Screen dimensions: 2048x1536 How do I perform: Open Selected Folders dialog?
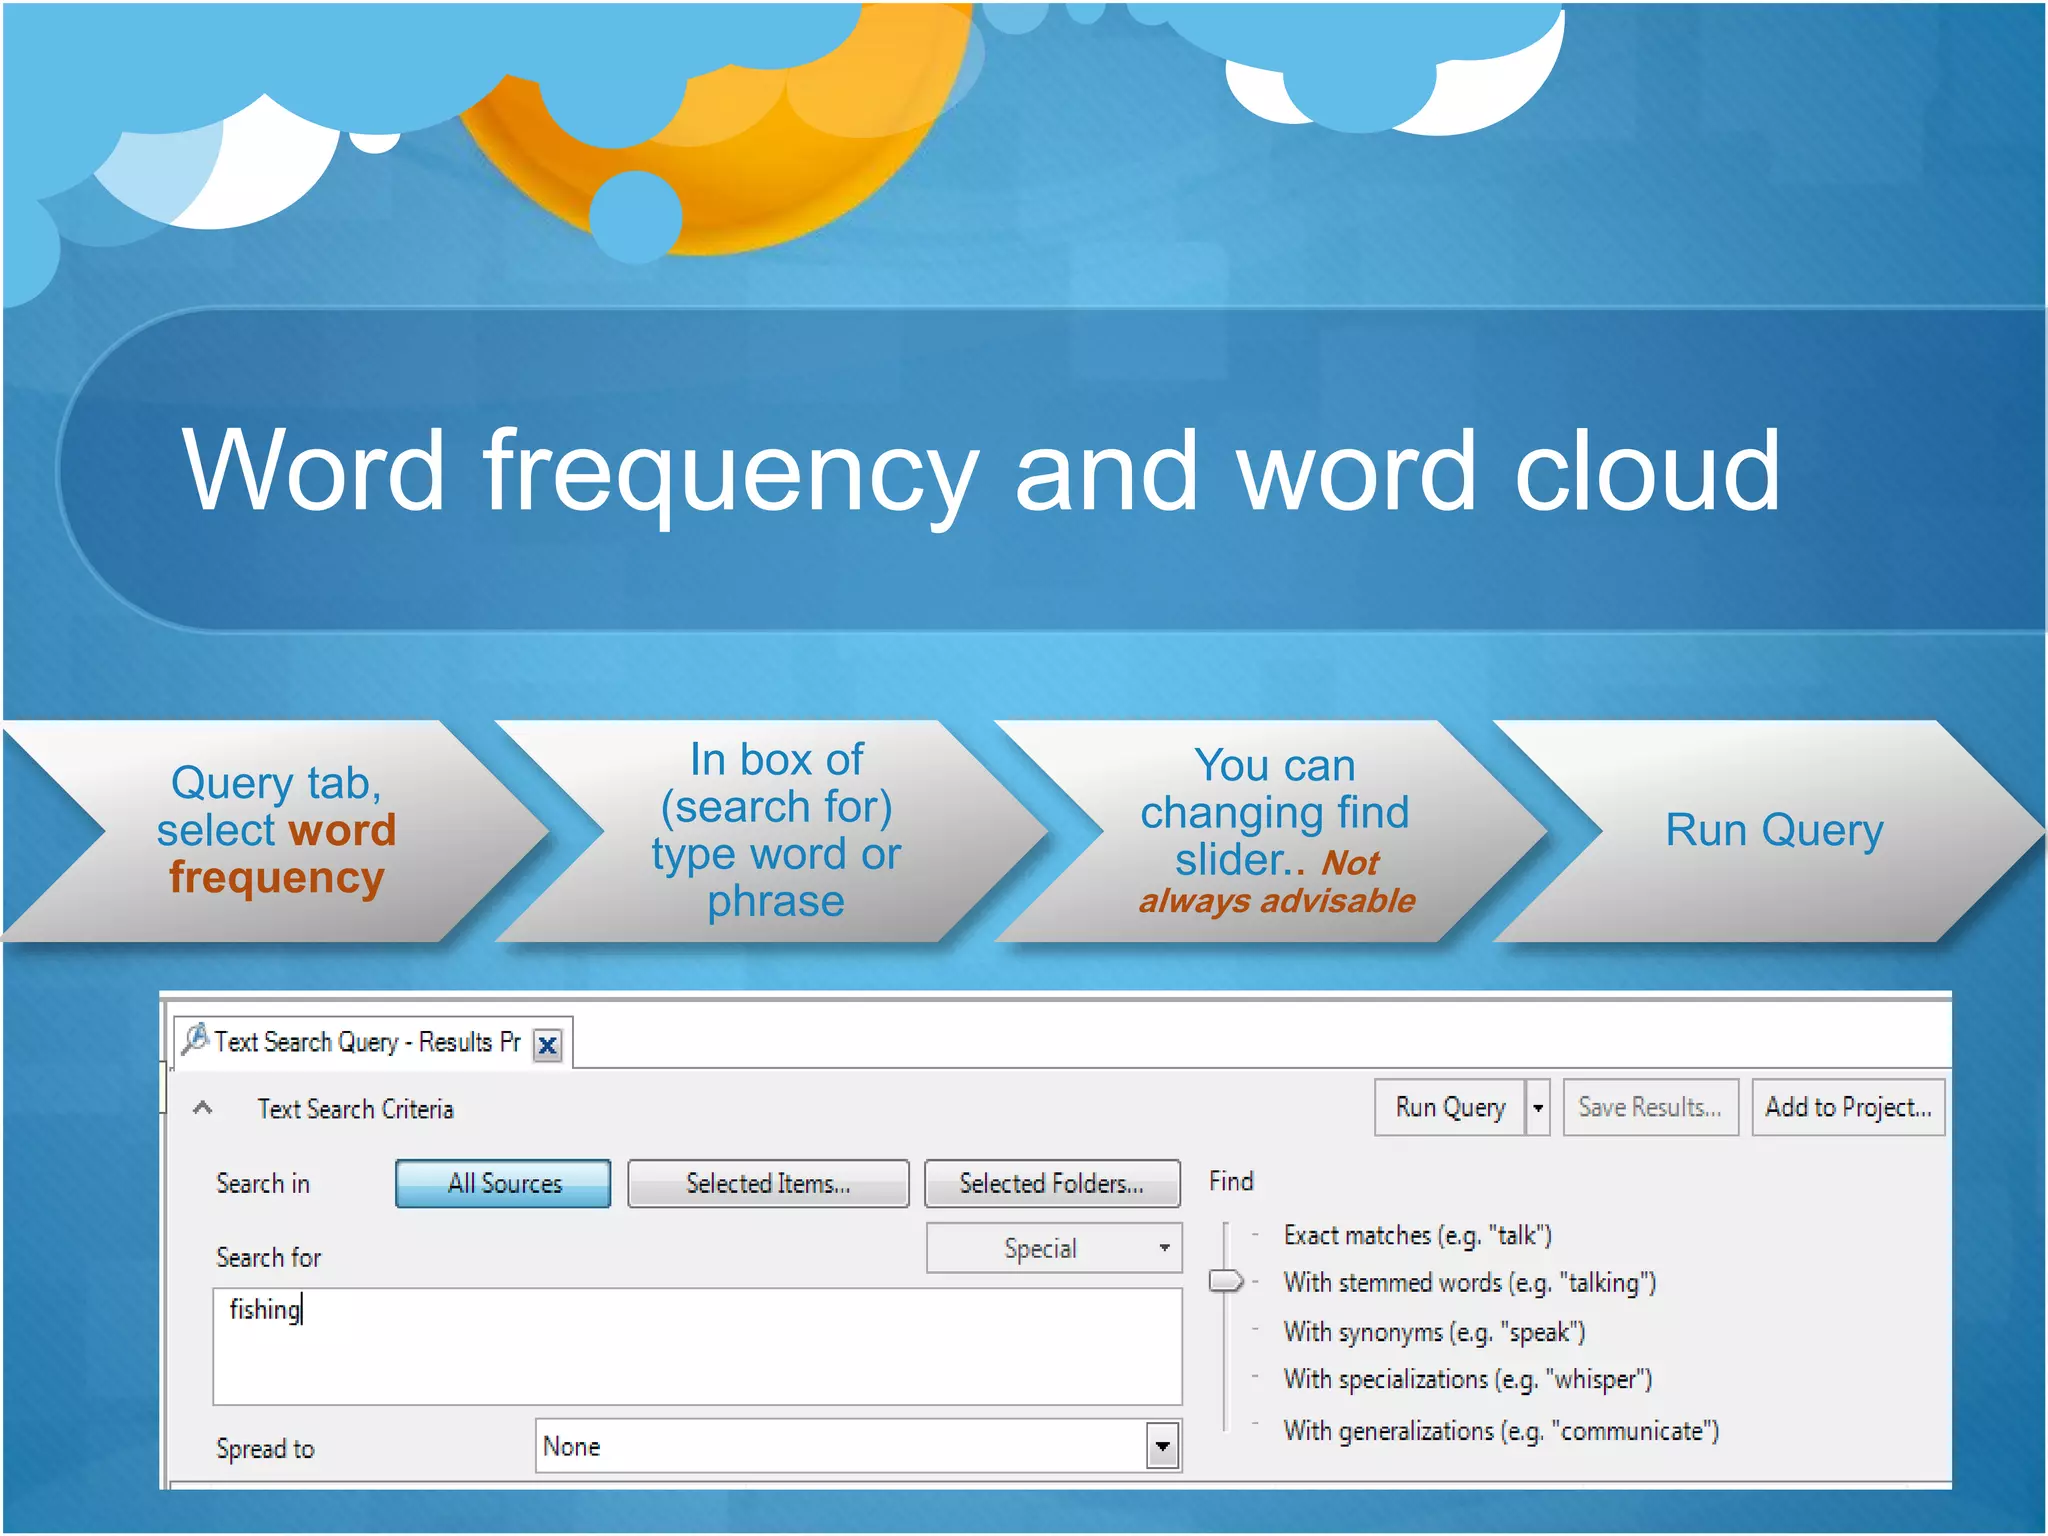1052,1184
